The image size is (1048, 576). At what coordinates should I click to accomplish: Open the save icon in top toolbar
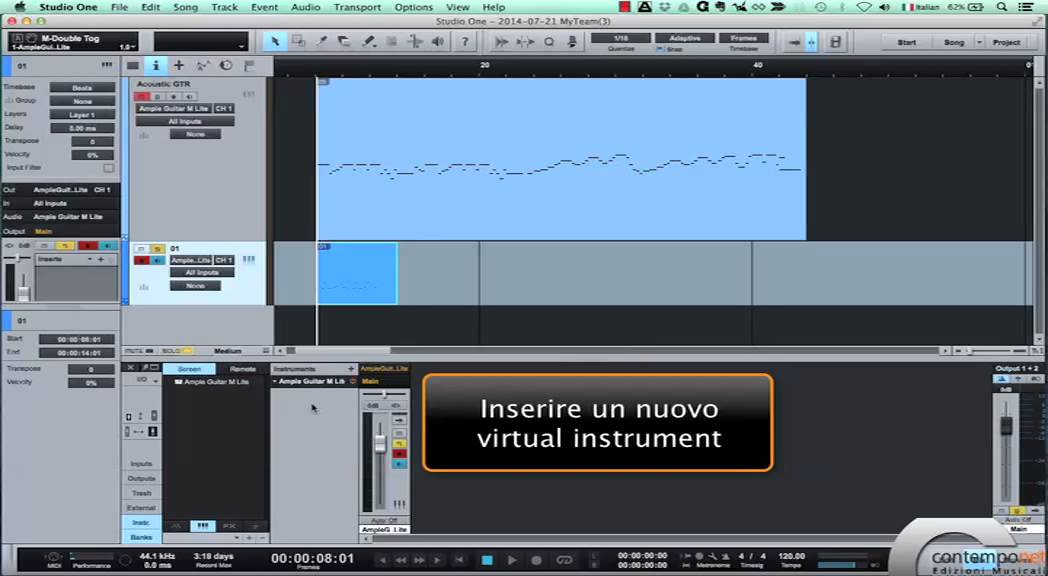click(x=835, y=42)
